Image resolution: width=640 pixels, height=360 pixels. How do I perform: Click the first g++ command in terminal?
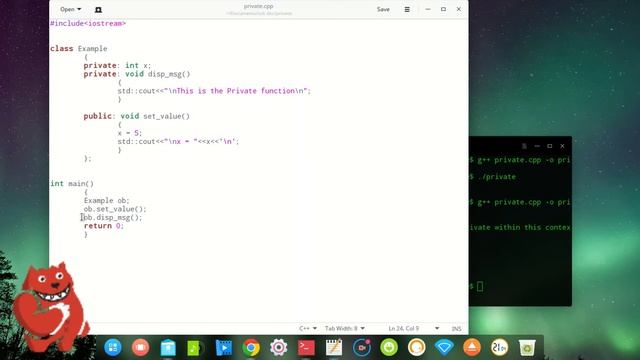coord(524,160)
